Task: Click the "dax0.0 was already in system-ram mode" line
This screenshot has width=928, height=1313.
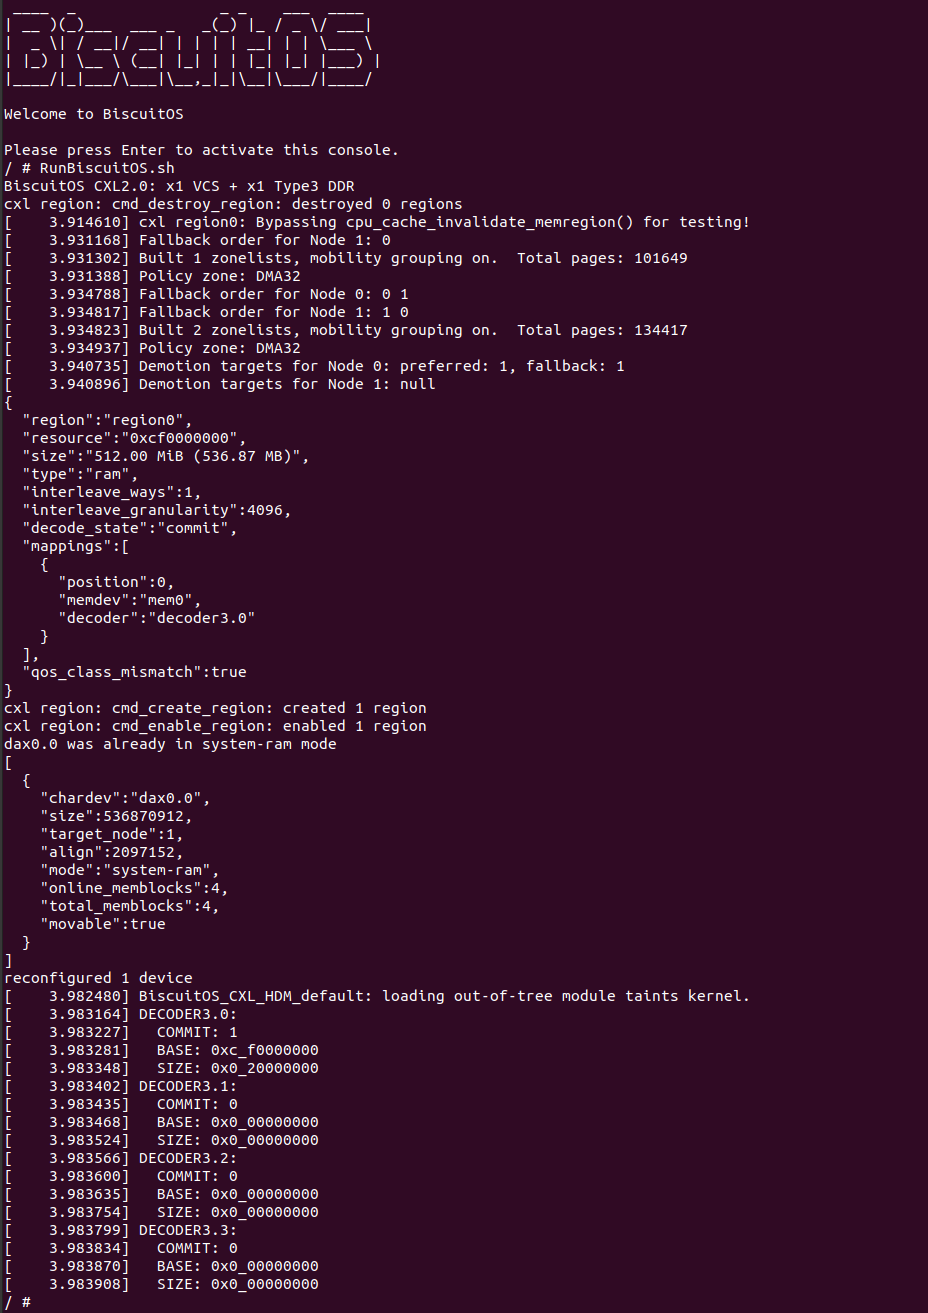Action: click(x=170, y=744)
